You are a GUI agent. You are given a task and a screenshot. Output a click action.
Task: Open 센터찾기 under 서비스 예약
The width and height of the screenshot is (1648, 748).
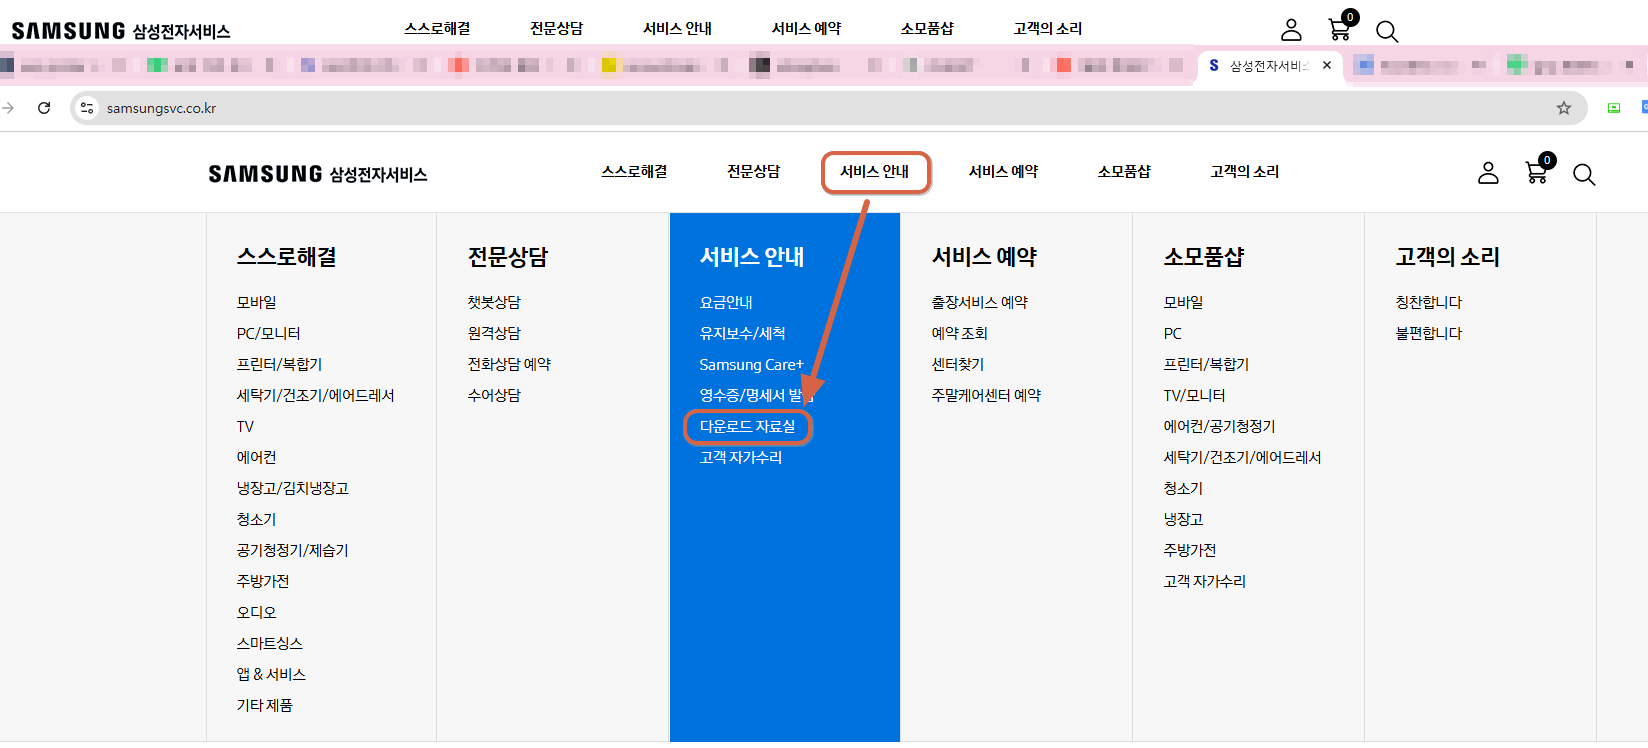point(957,364)
